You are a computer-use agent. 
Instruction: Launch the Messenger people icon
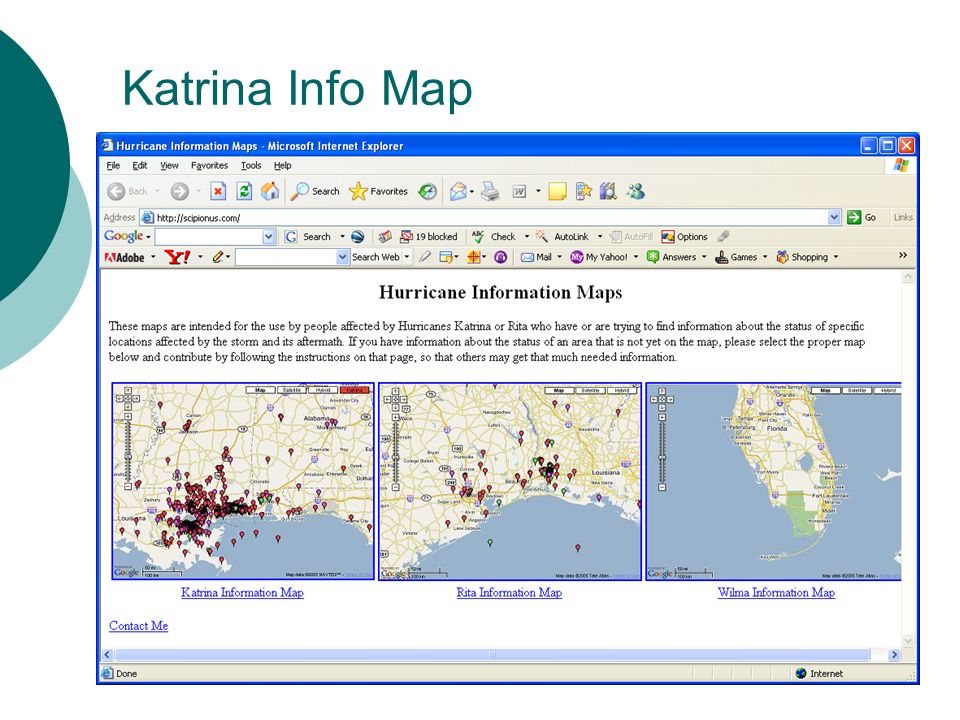(x=636, y=192)
